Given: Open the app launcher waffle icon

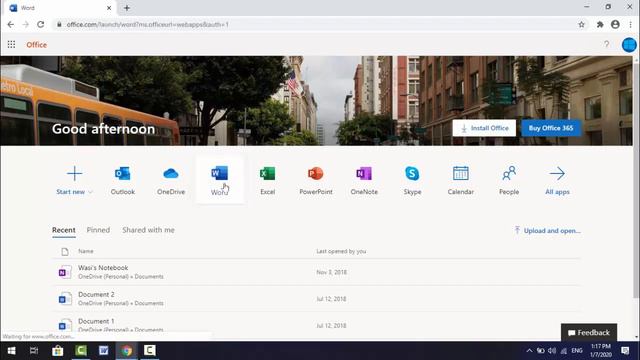Looking at the screenshot, I should pyautogui.click(x=11, y=44).
